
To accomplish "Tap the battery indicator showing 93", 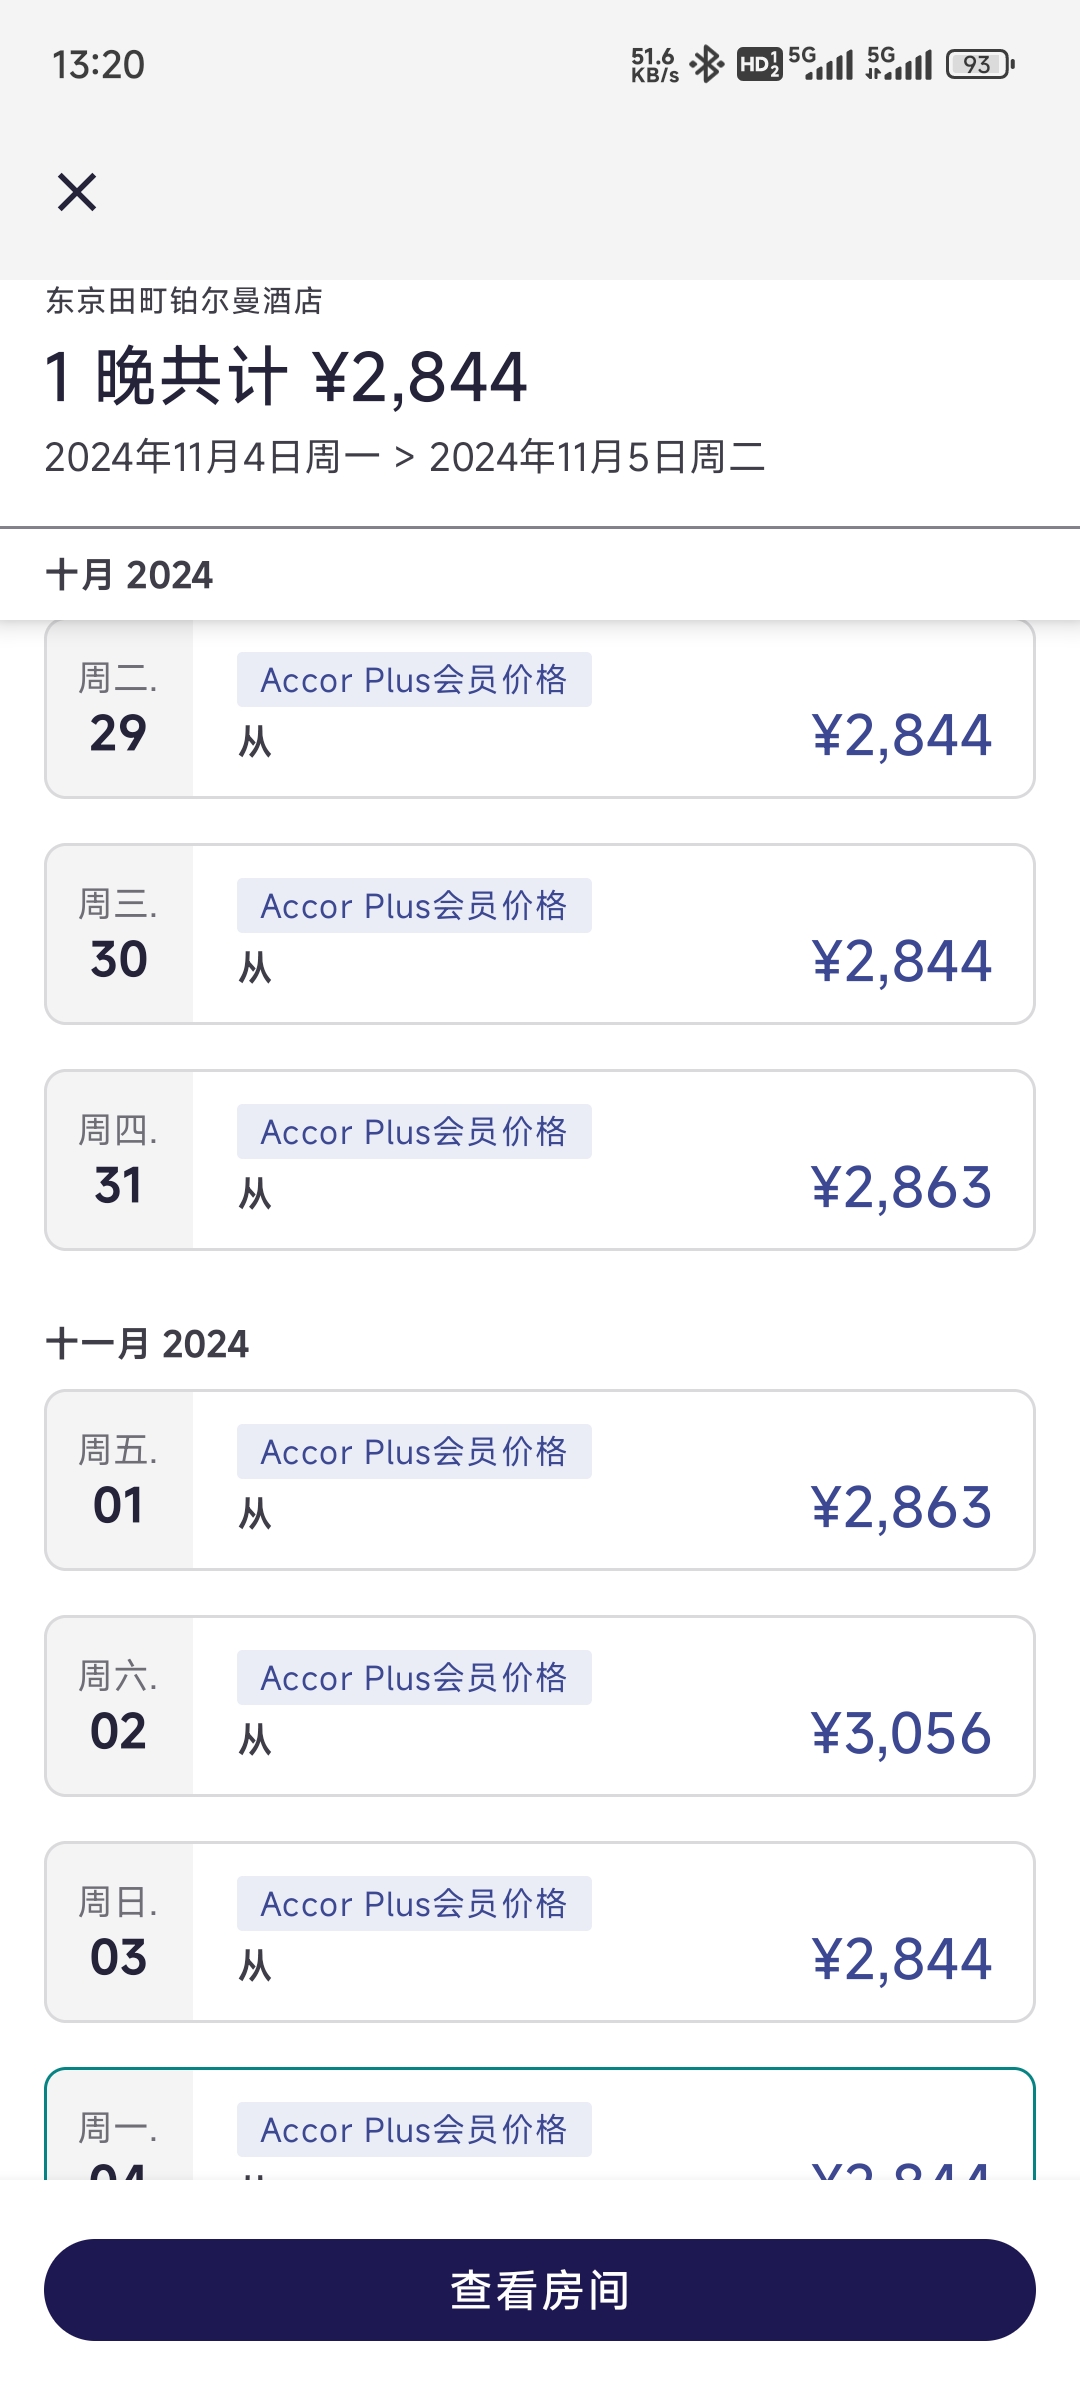I will pos(981,64).
